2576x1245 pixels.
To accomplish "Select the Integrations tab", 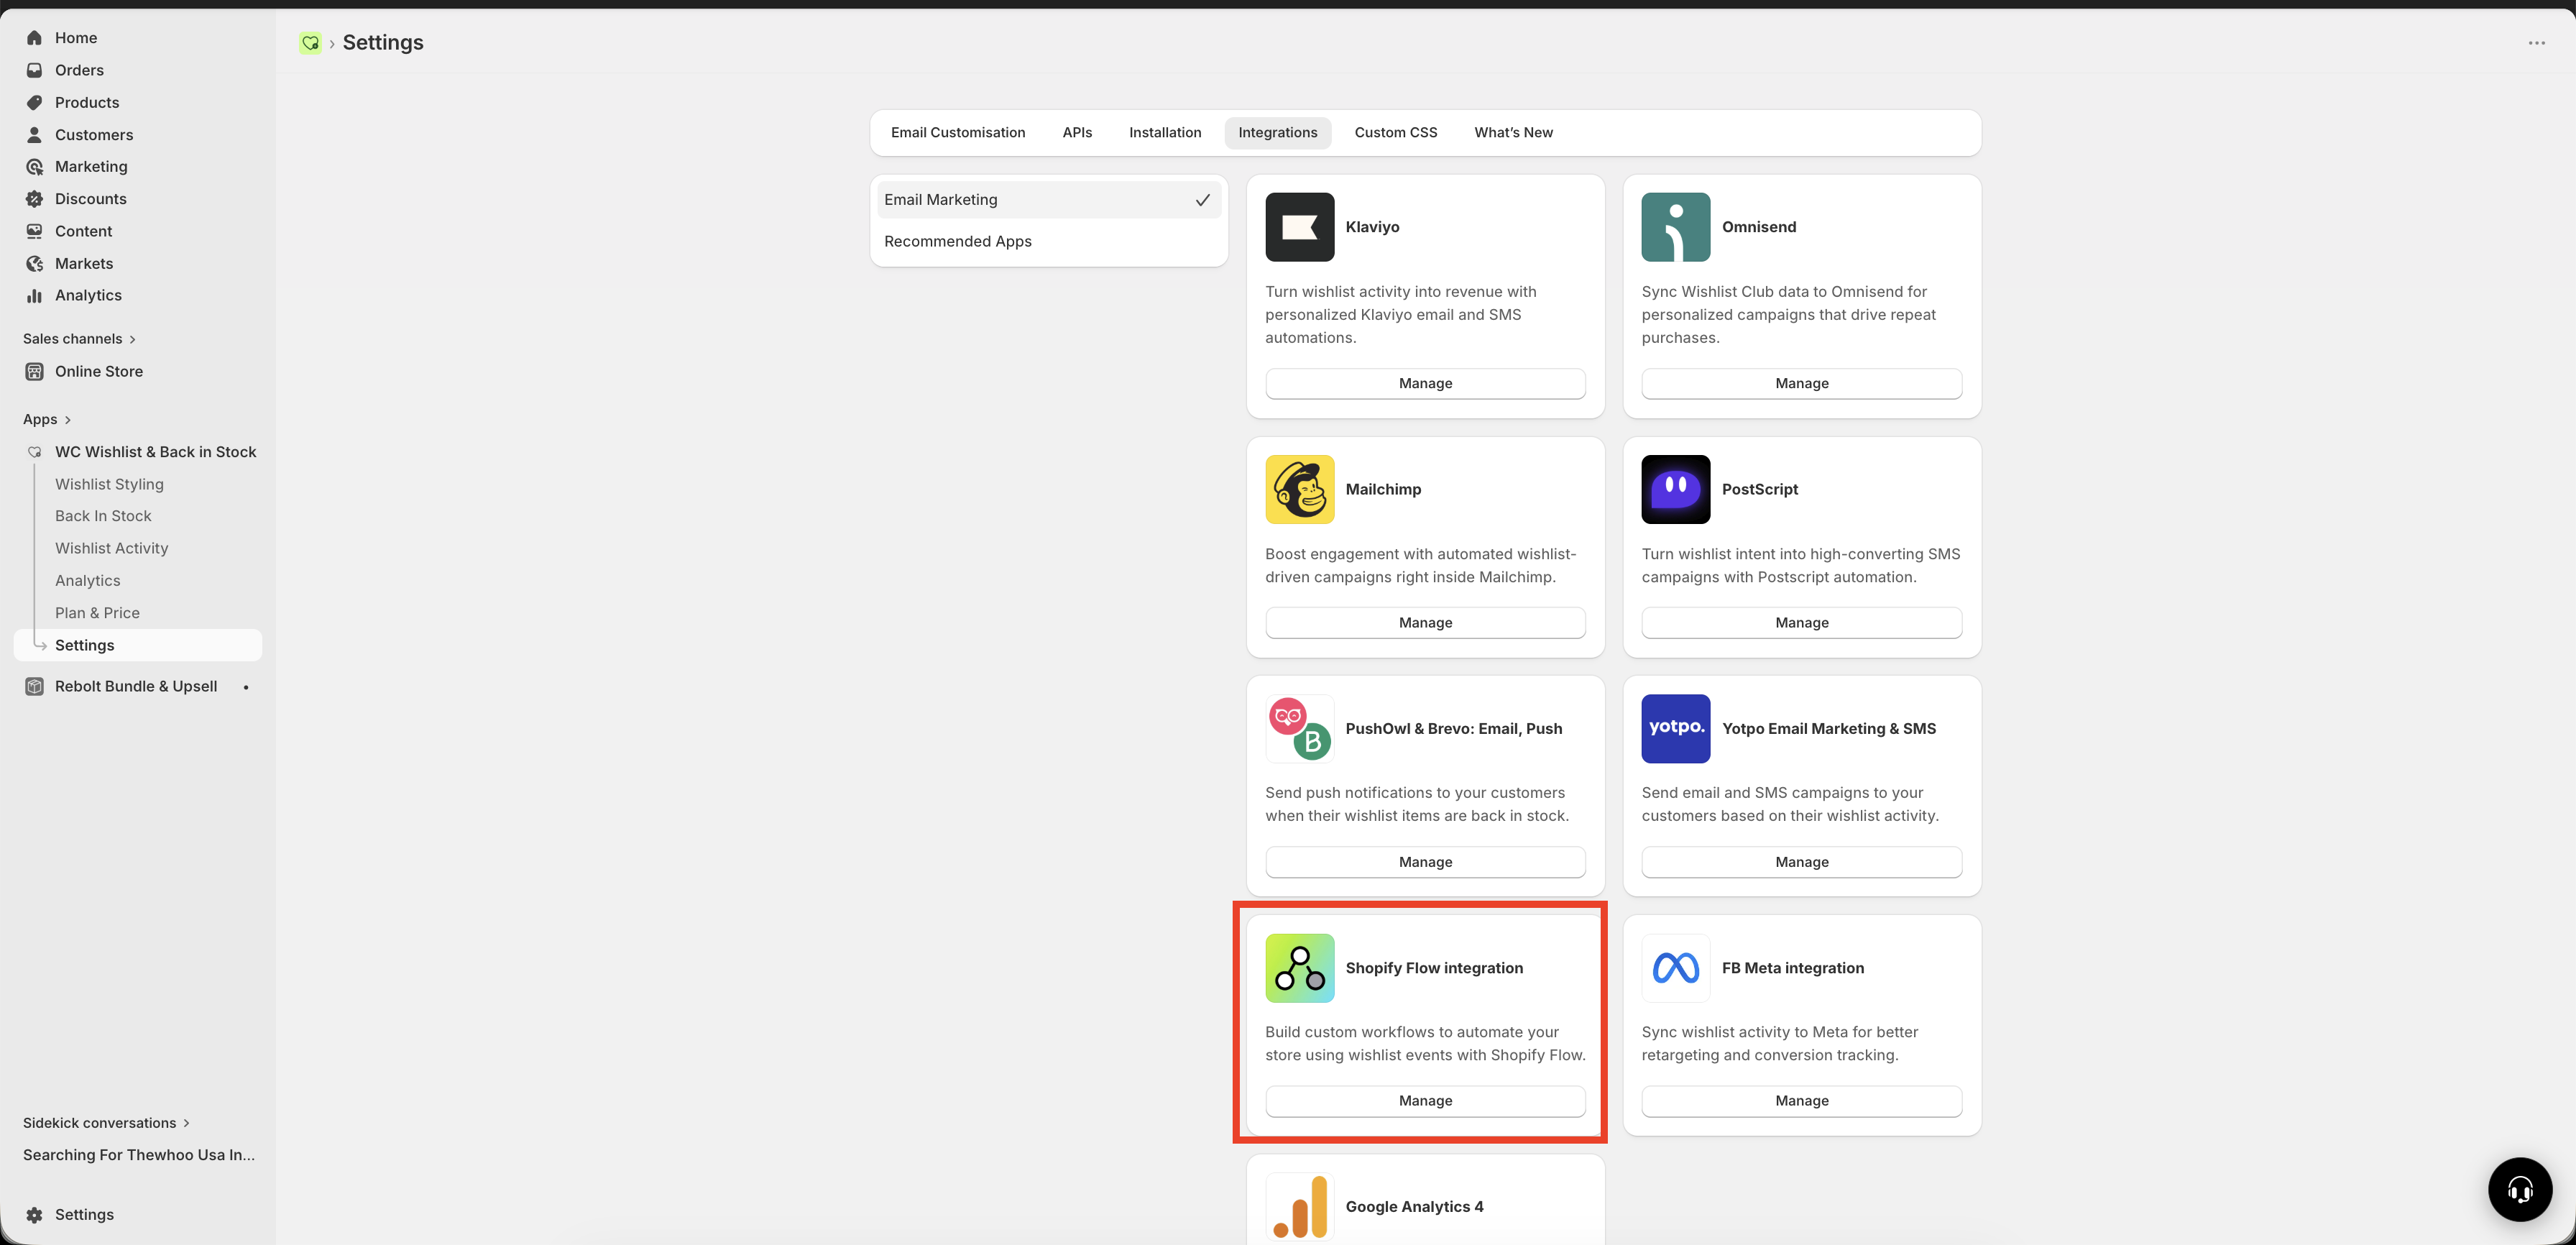I will (x=1277, y=132).
